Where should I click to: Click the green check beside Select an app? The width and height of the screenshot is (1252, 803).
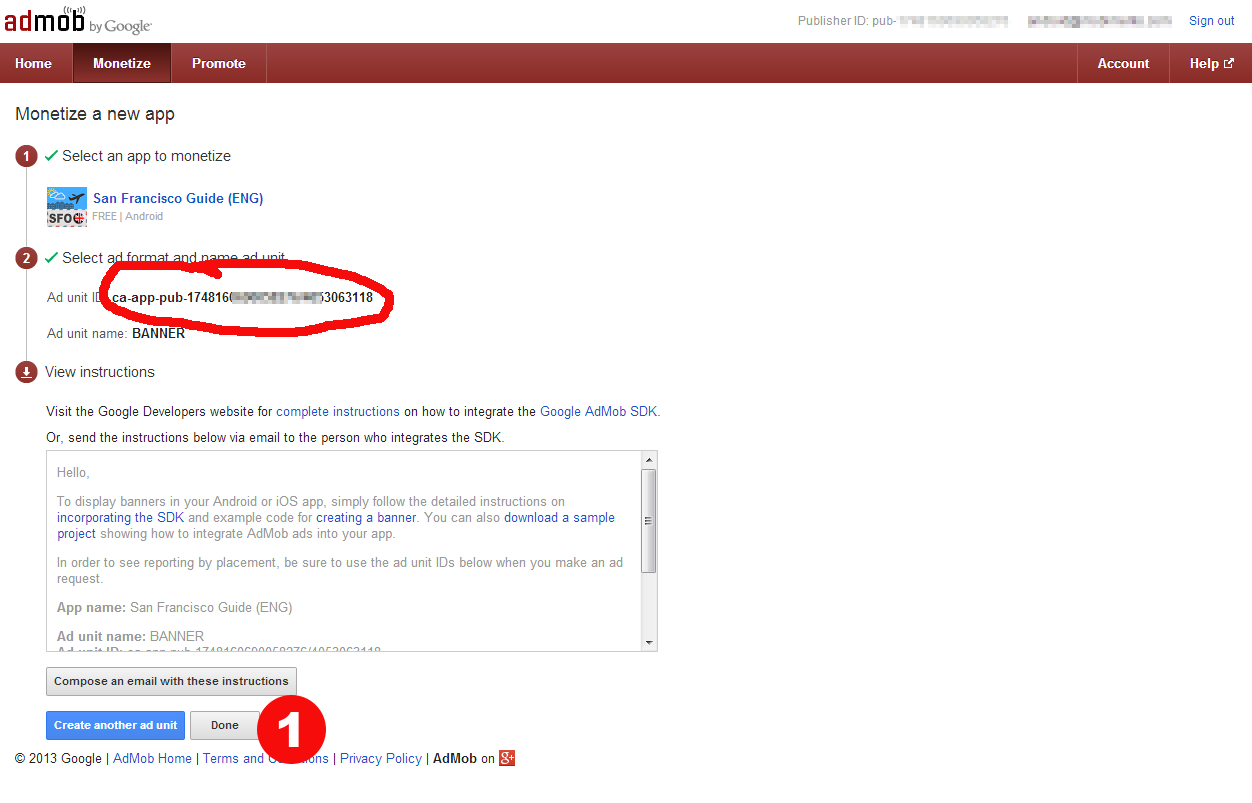click(51, 155)
